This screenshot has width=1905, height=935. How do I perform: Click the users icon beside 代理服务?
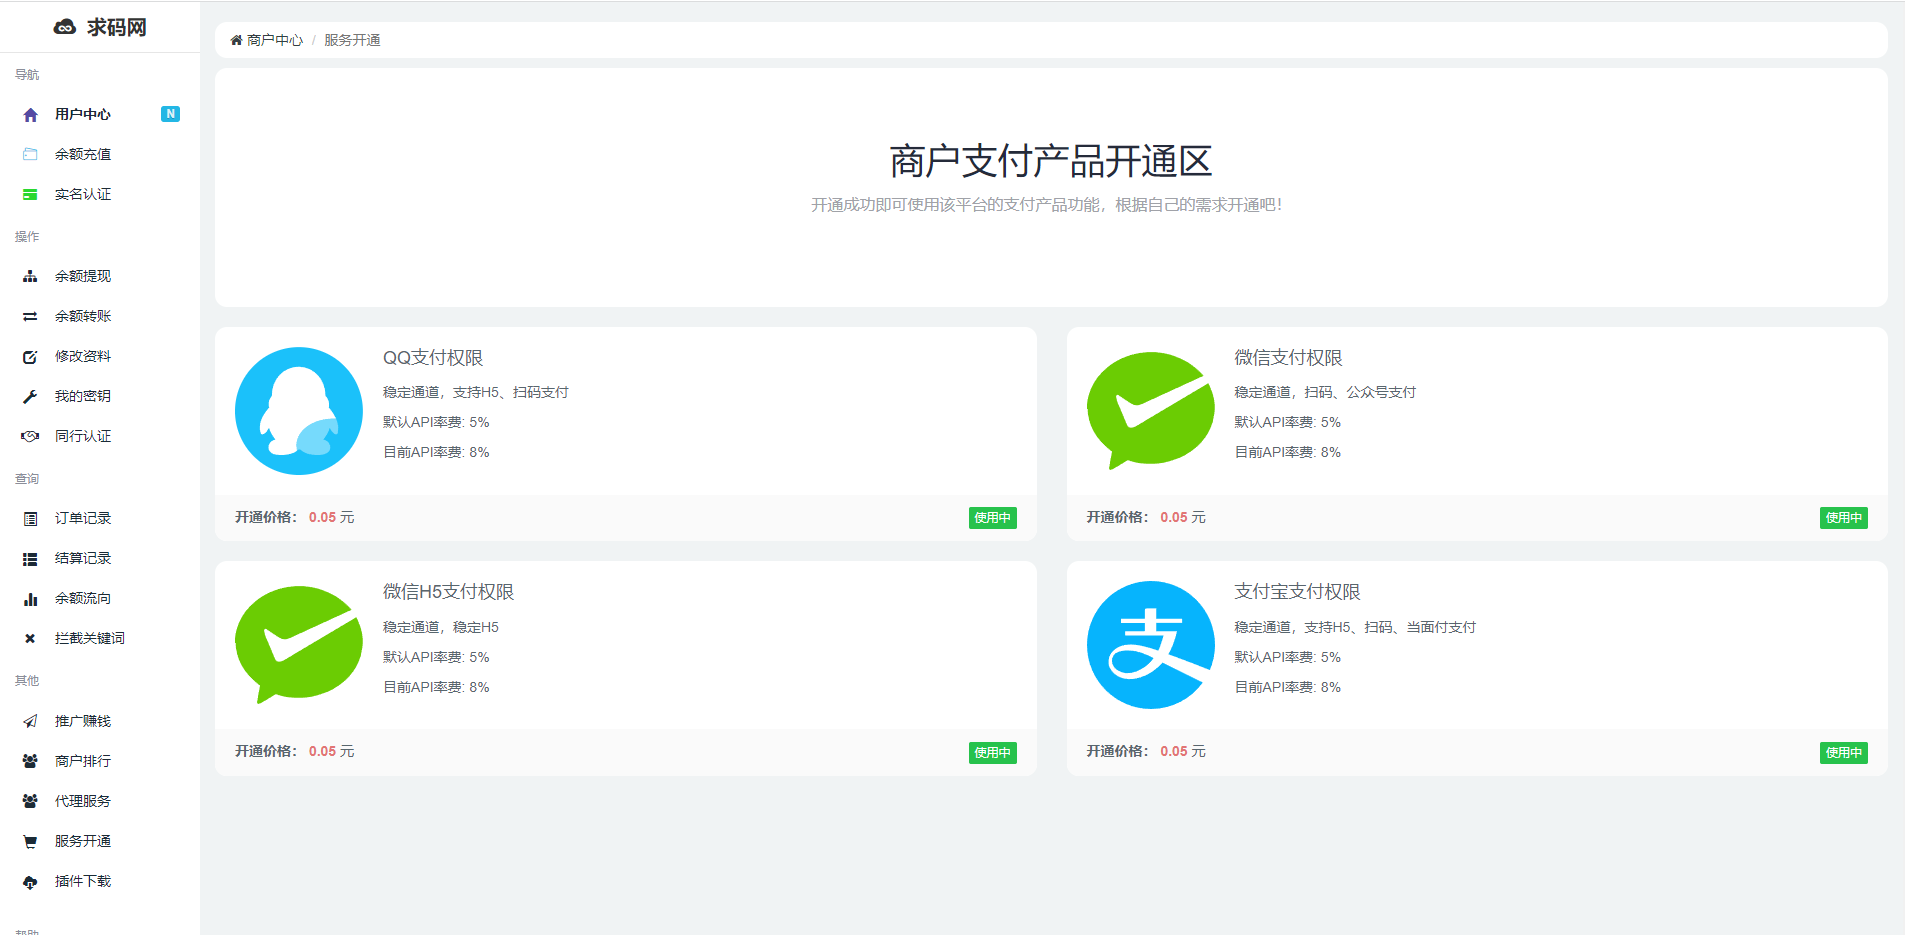point(30,801)
